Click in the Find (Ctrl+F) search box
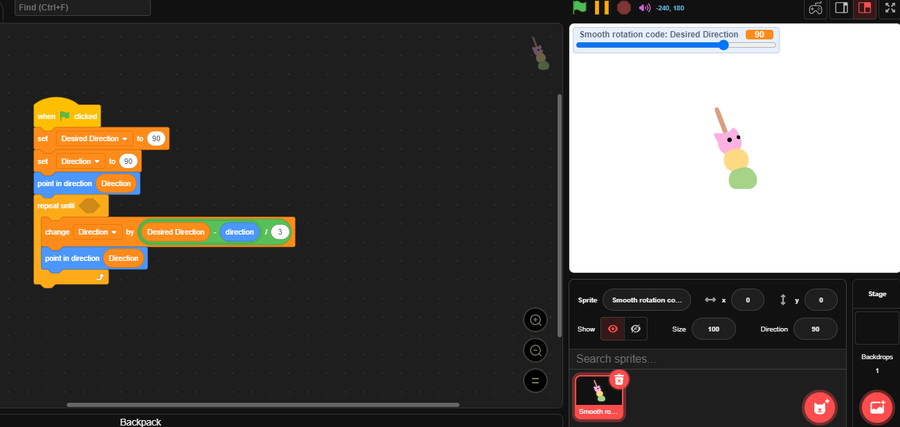This screenshot has height=427, width=900. pyautogui.click(x=82, y=7)
